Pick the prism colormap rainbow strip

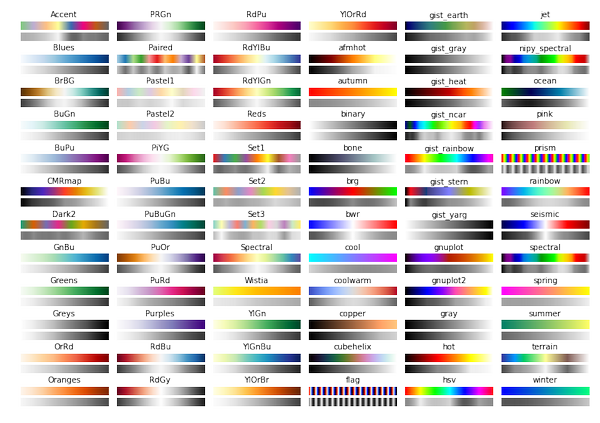click(545, 158)
